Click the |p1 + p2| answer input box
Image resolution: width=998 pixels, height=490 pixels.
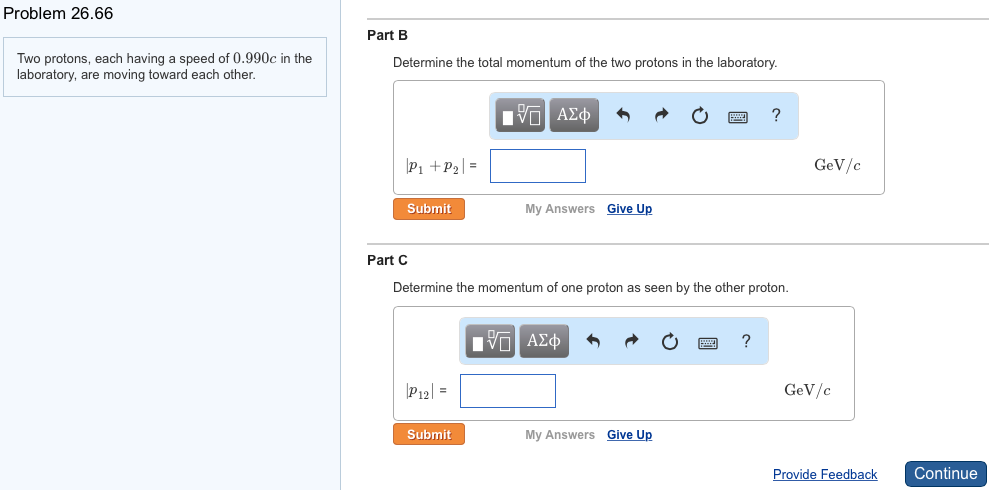[538, 166]
